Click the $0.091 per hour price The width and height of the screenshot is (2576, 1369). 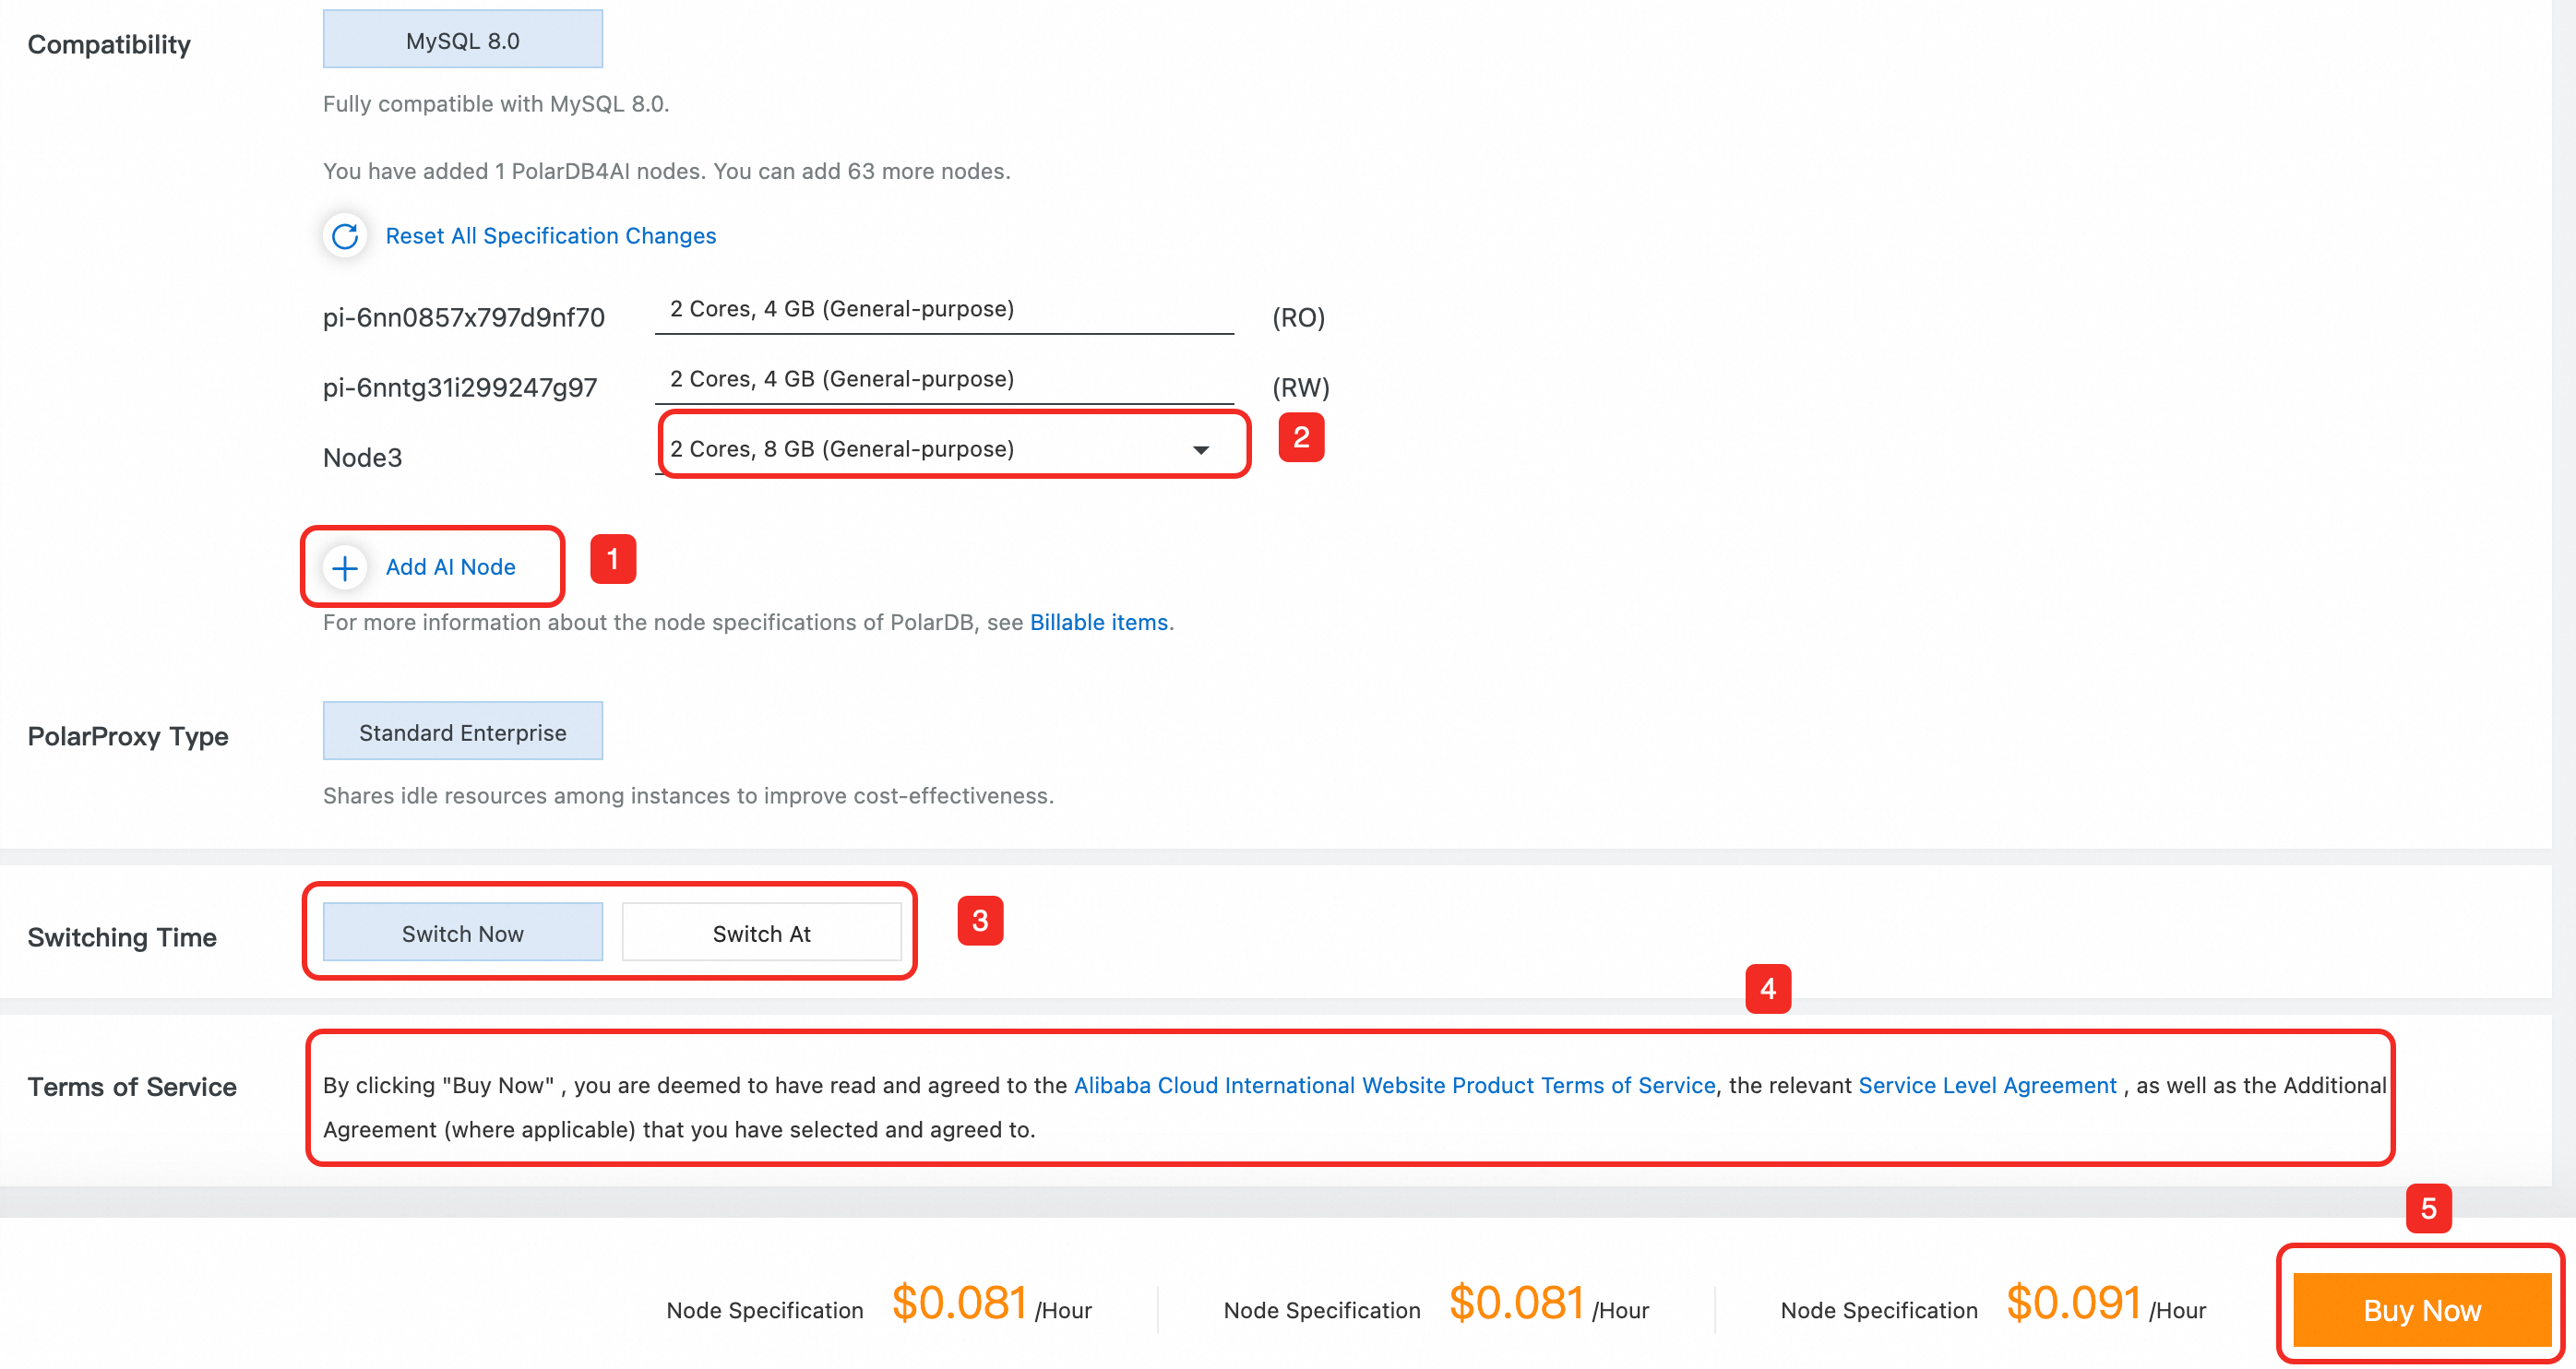(x=2072, y=1303)
